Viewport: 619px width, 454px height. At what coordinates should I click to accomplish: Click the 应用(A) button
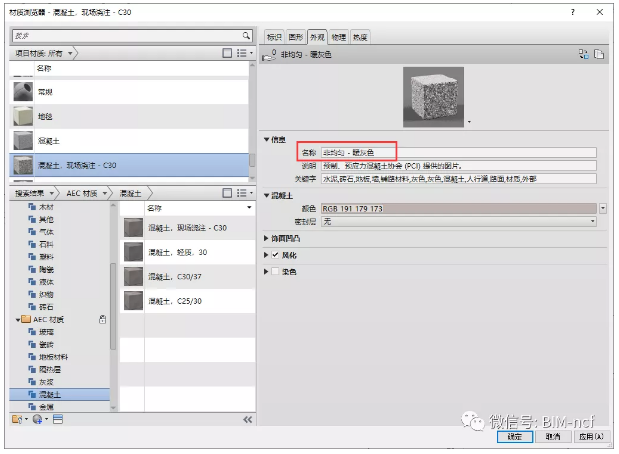tap(591, 436)
